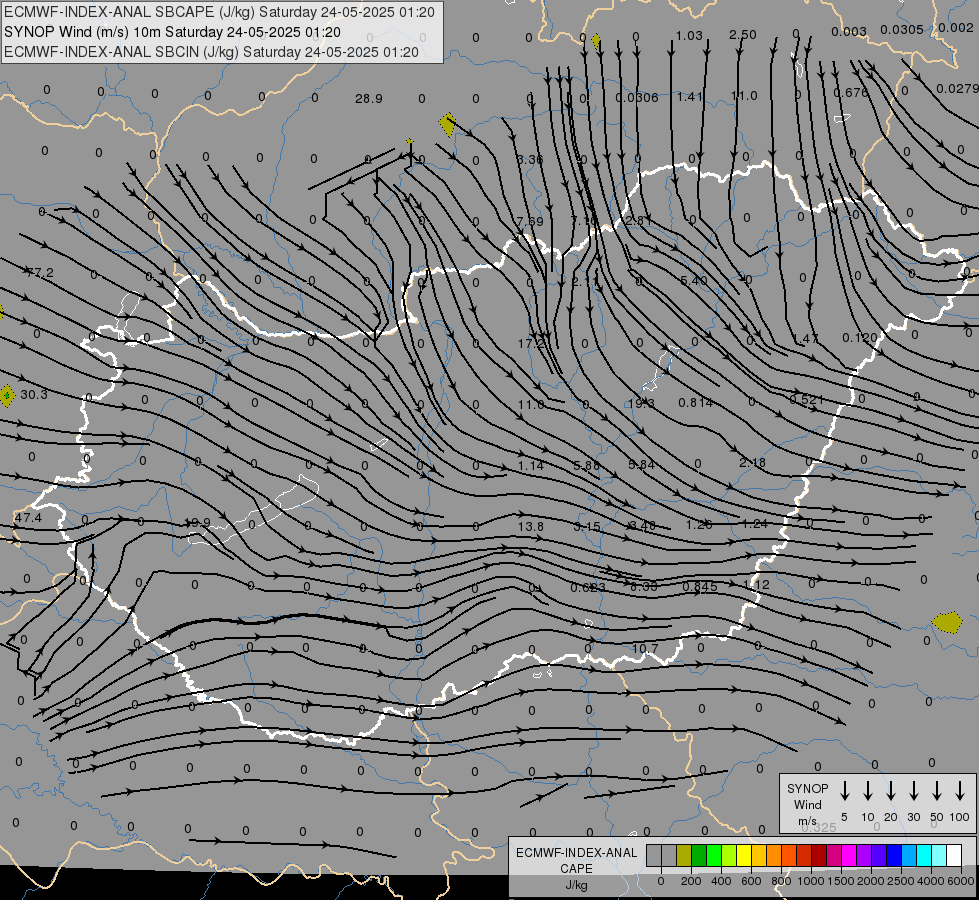The image size is (979, 900).
Task: Choose the orange swatch ending at 800
Action: pyautogui.click(x=774, y=856)
